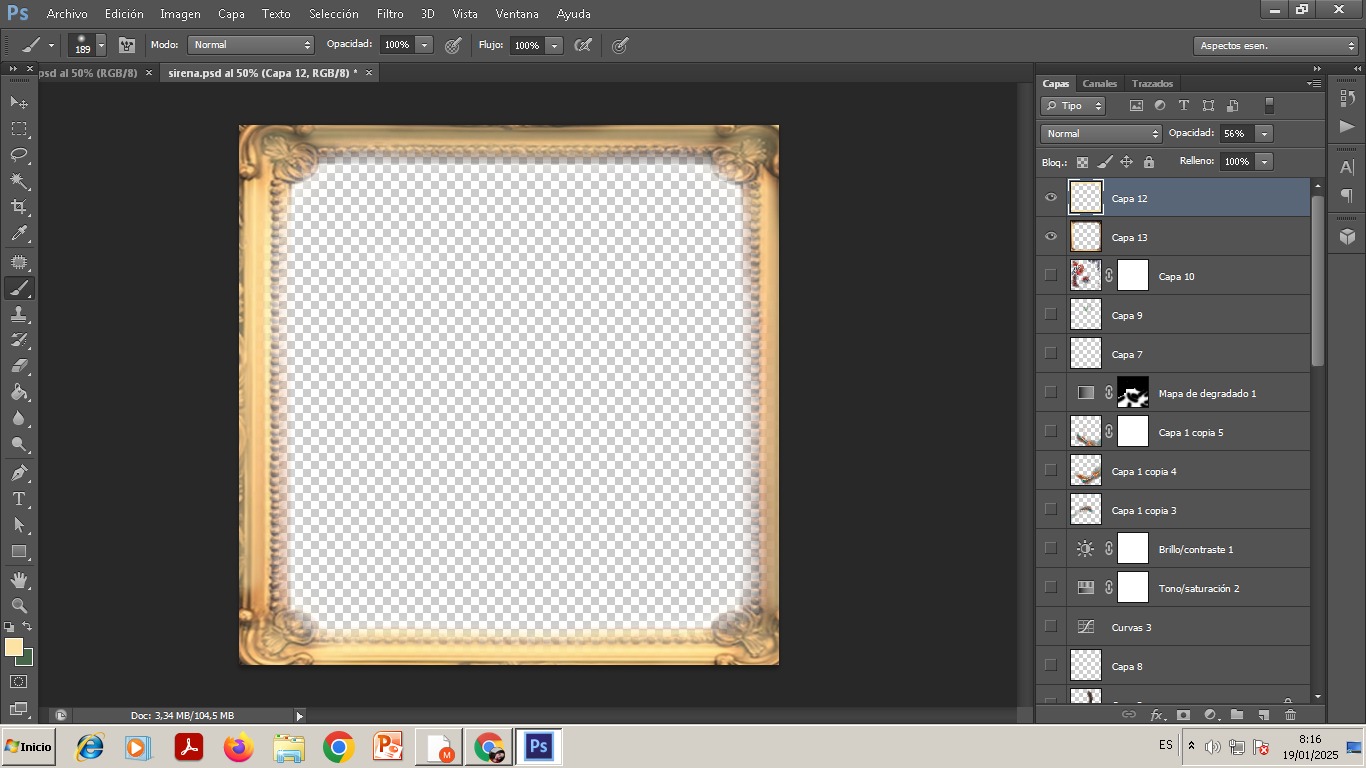Viewport: 1366px width, 768px height.
Task: Click the add layer mask icon
Action: pos(1183,715)
